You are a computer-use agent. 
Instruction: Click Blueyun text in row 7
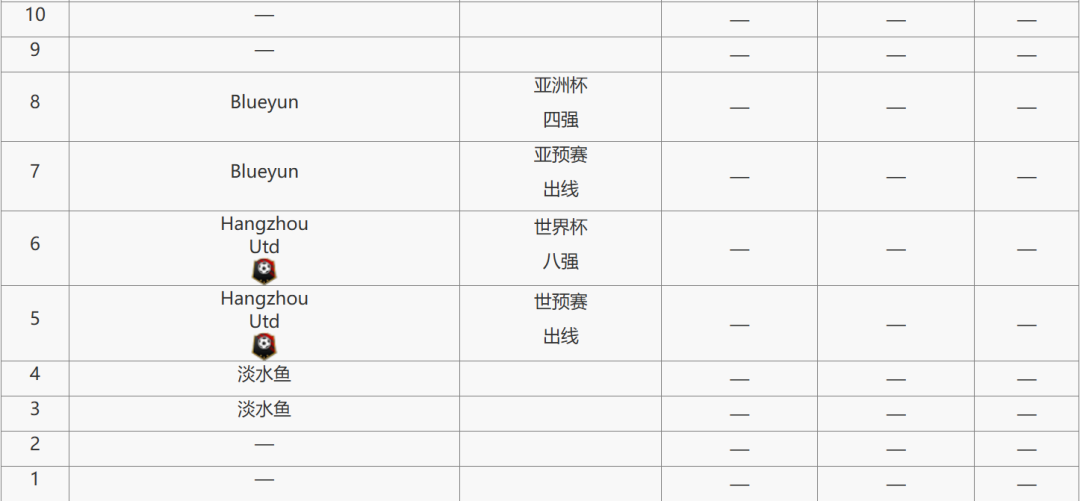point(264,171)
